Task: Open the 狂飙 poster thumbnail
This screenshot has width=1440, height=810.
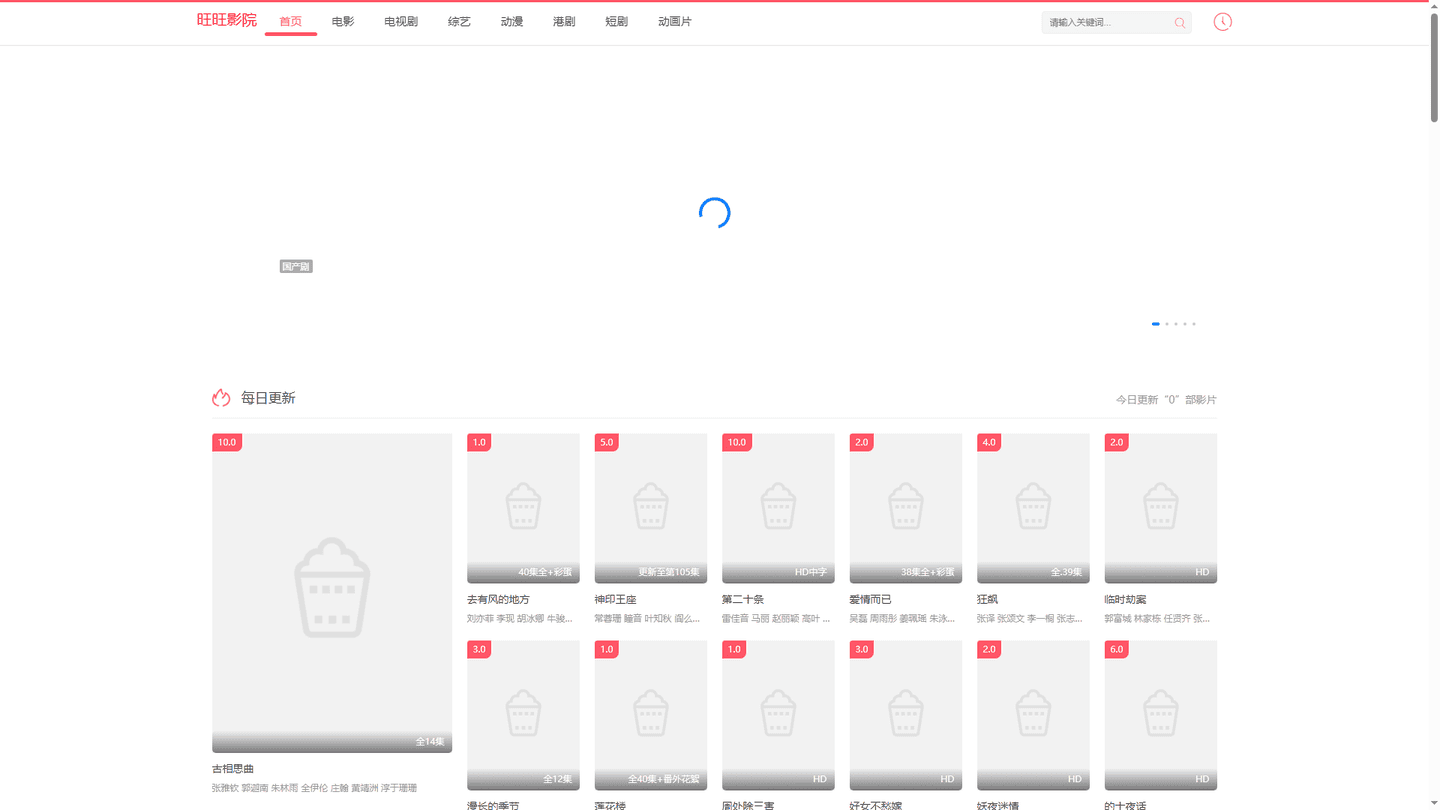Action: tap(1033, 508)
